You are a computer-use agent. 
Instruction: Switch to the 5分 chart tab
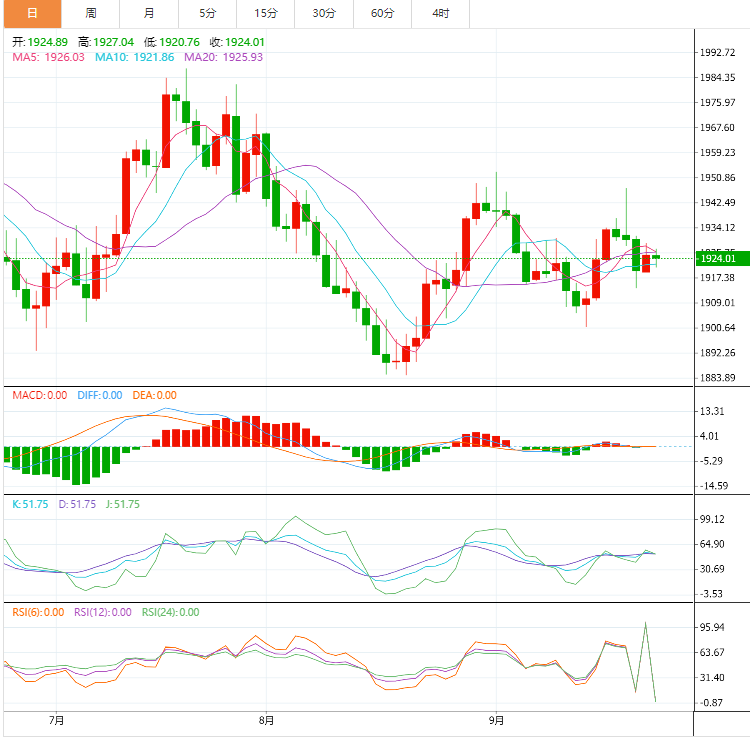tap(207, 13)
